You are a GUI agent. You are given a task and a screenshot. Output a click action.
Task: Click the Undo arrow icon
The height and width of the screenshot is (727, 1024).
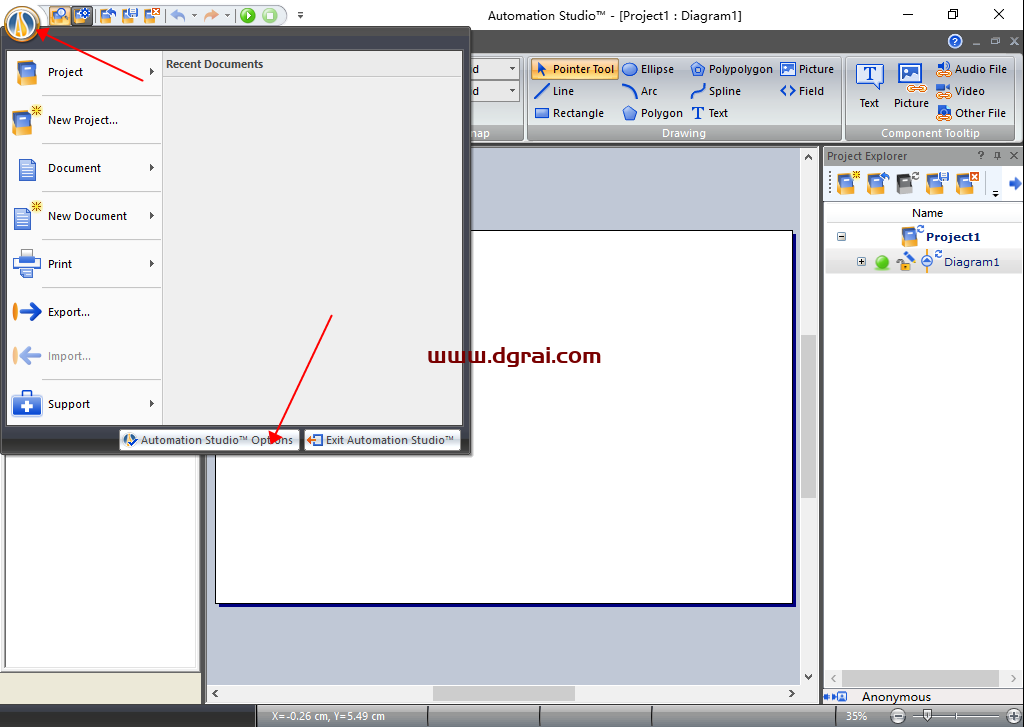point(178,15)
